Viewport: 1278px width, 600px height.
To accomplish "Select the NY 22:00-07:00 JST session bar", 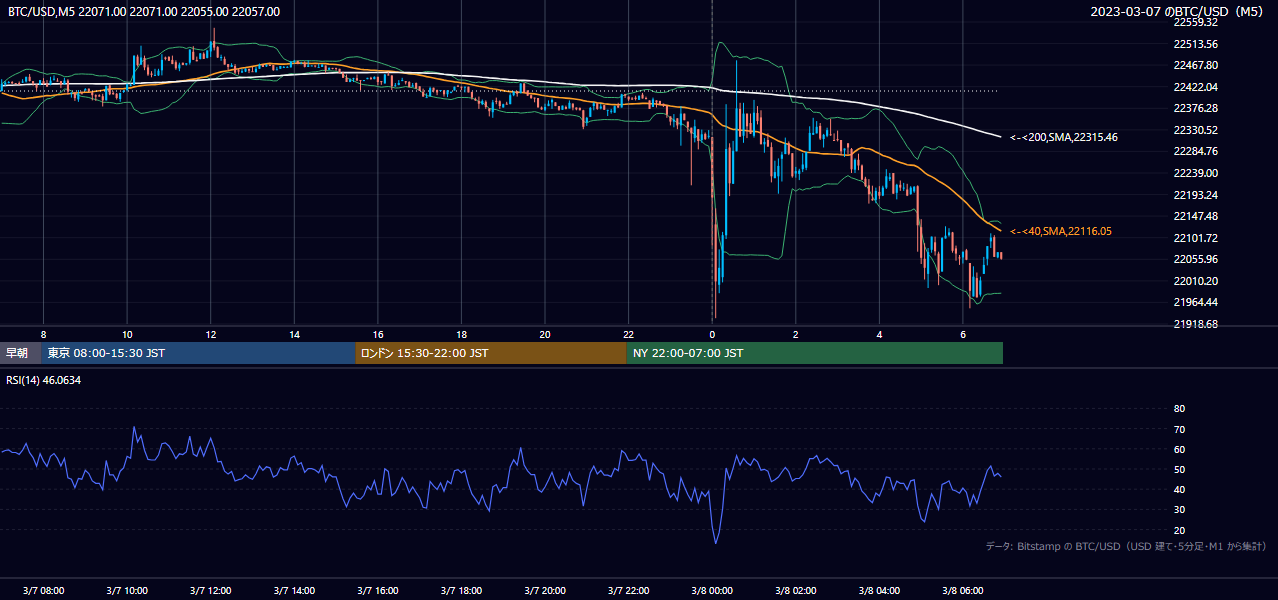I will click(815, 353).
